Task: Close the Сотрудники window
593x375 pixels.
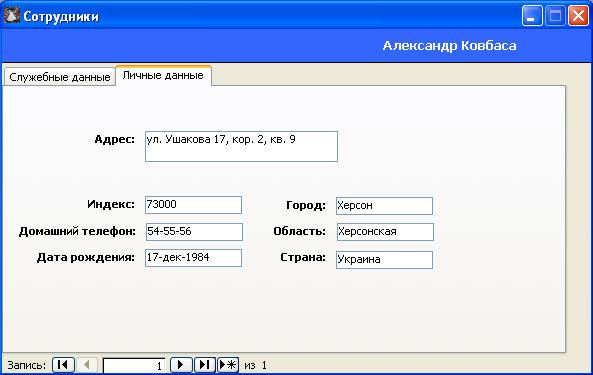Action: [578, 16]
